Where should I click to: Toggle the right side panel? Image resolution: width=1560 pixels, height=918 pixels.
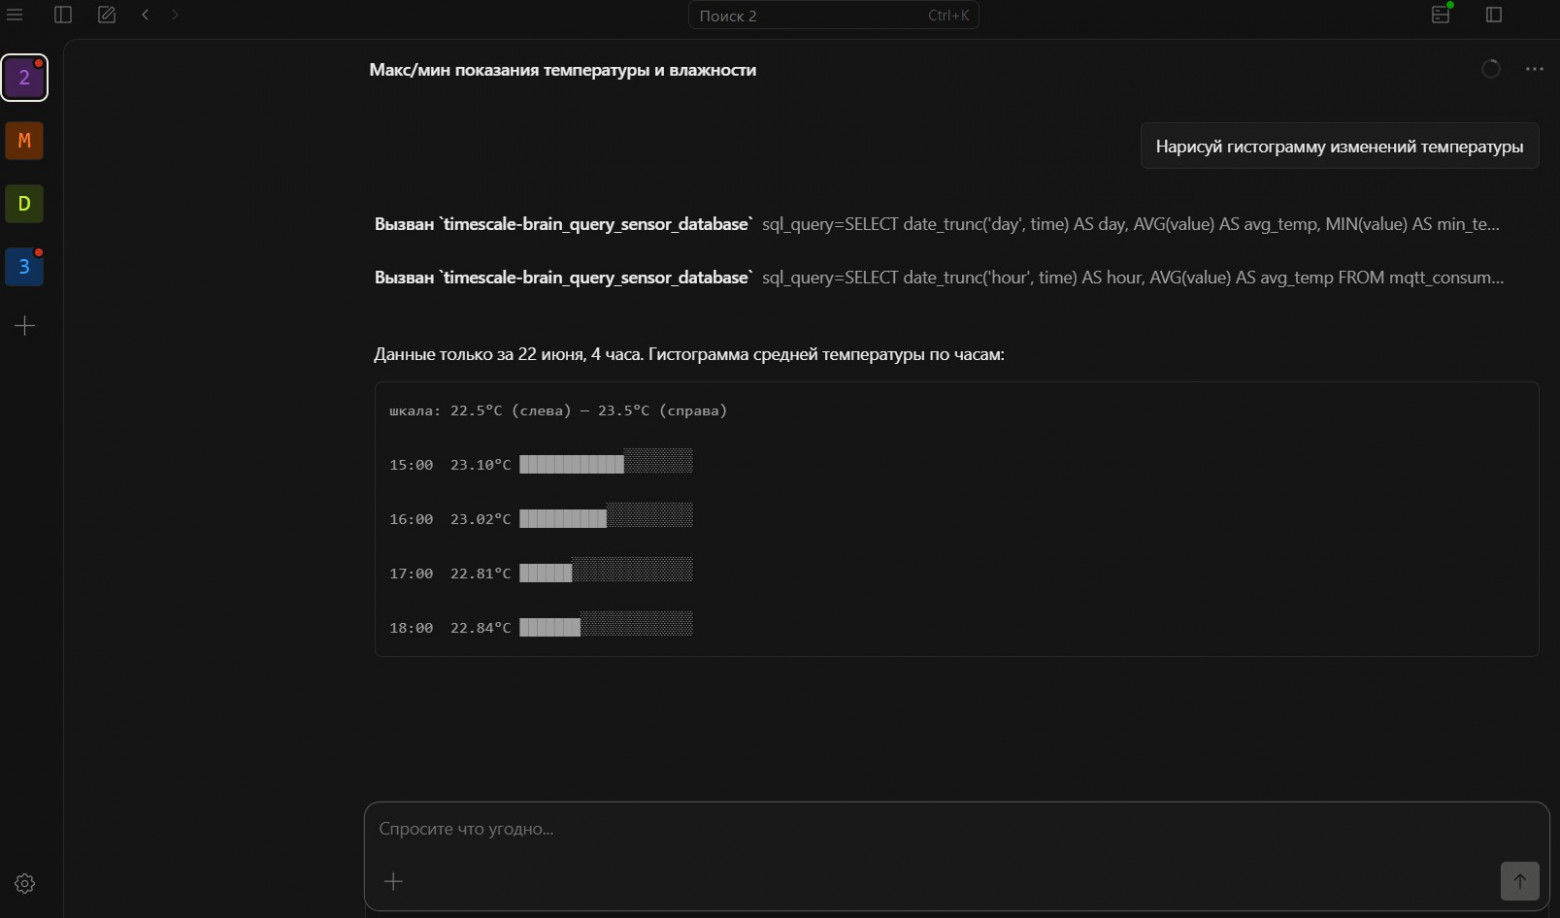click(x=1494, y=15)
